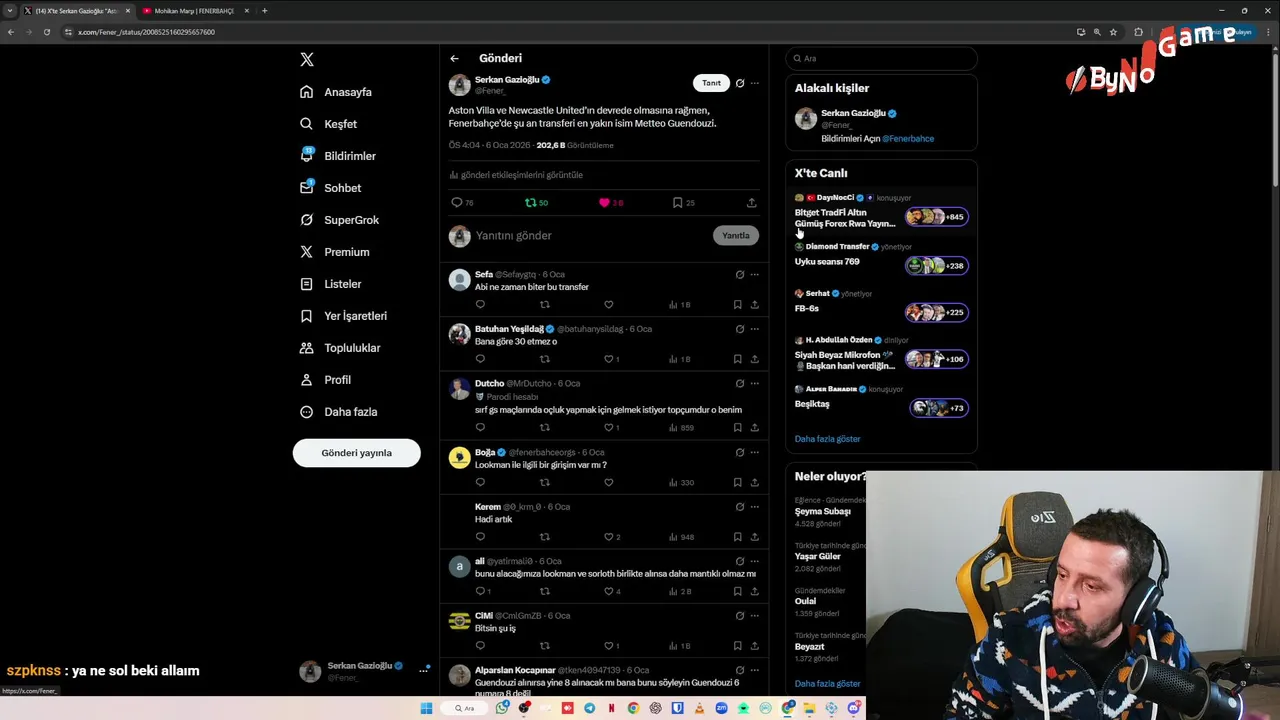Viewport: 1280px width, 720px height.
Task: Open Anasayfa from the sidebar
Action: tap(336, 92)
